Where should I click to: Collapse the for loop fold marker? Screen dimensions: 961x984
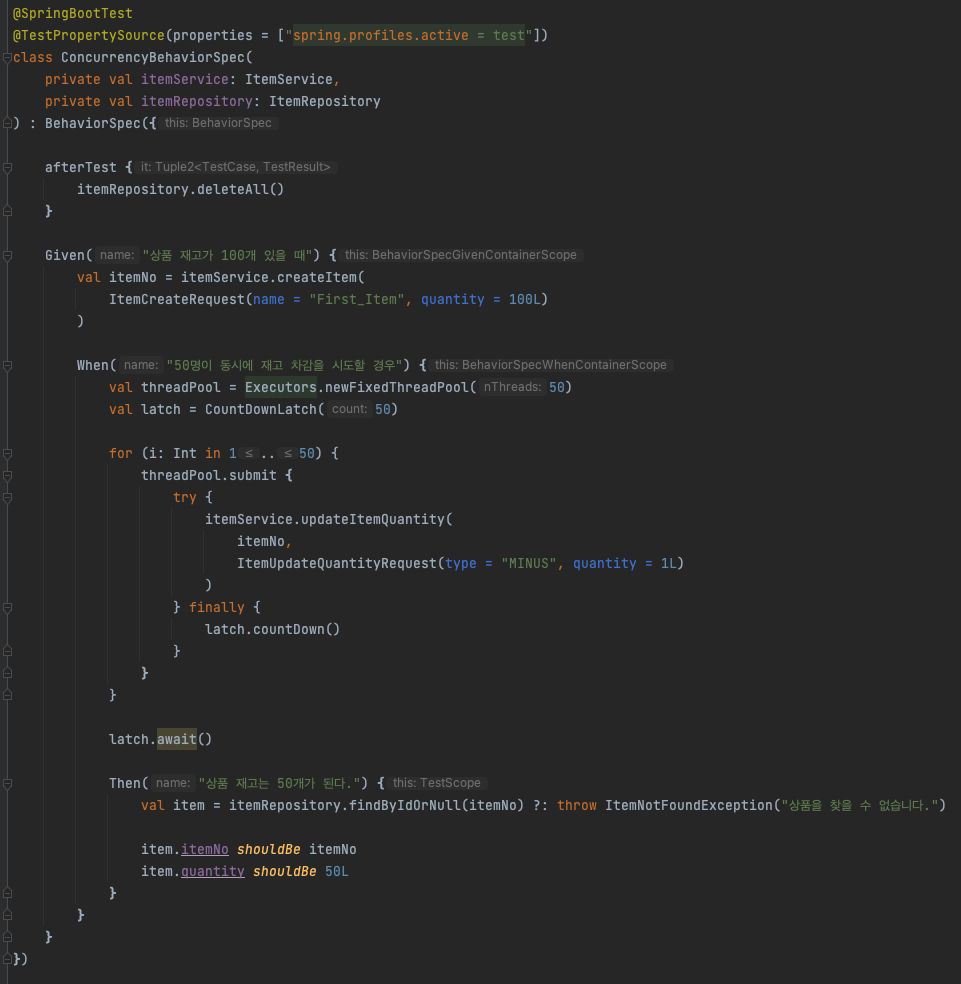(x=8, y=453)
